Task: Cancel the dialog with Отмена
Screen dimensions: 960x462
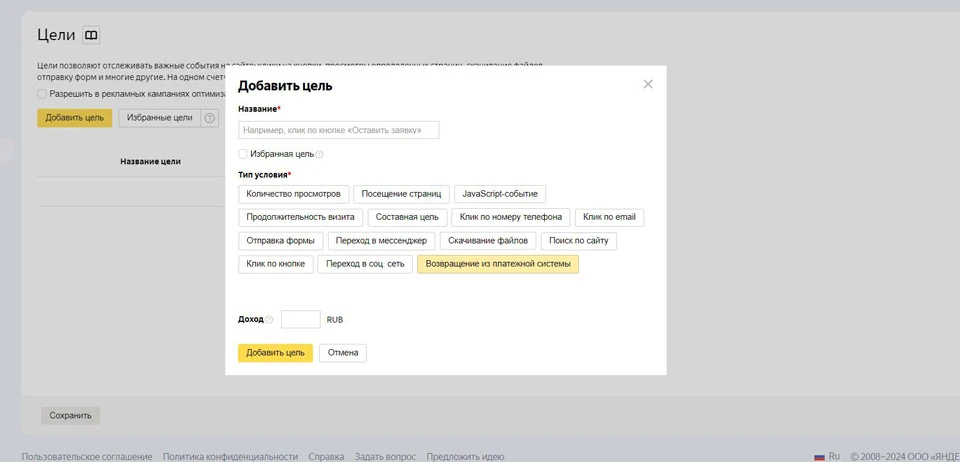Action: tap(343, 353)
